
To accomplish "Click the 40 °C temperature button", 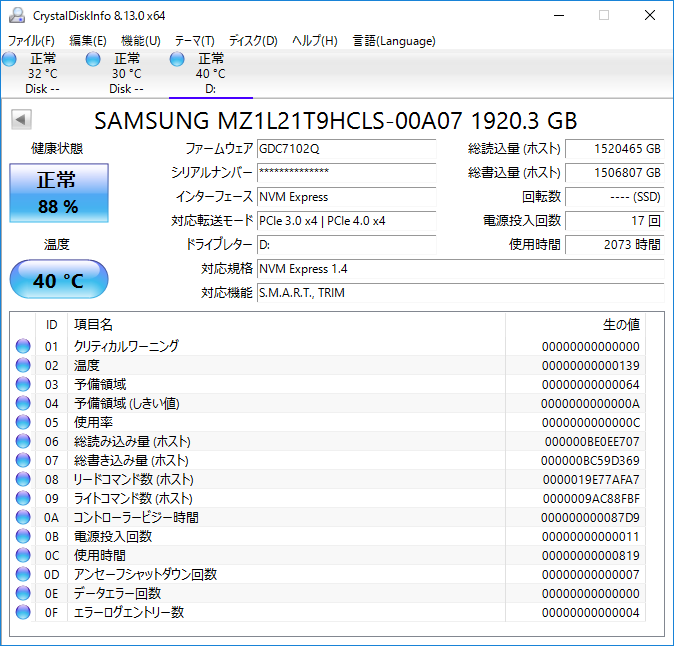I will click(x=58, y=280).
